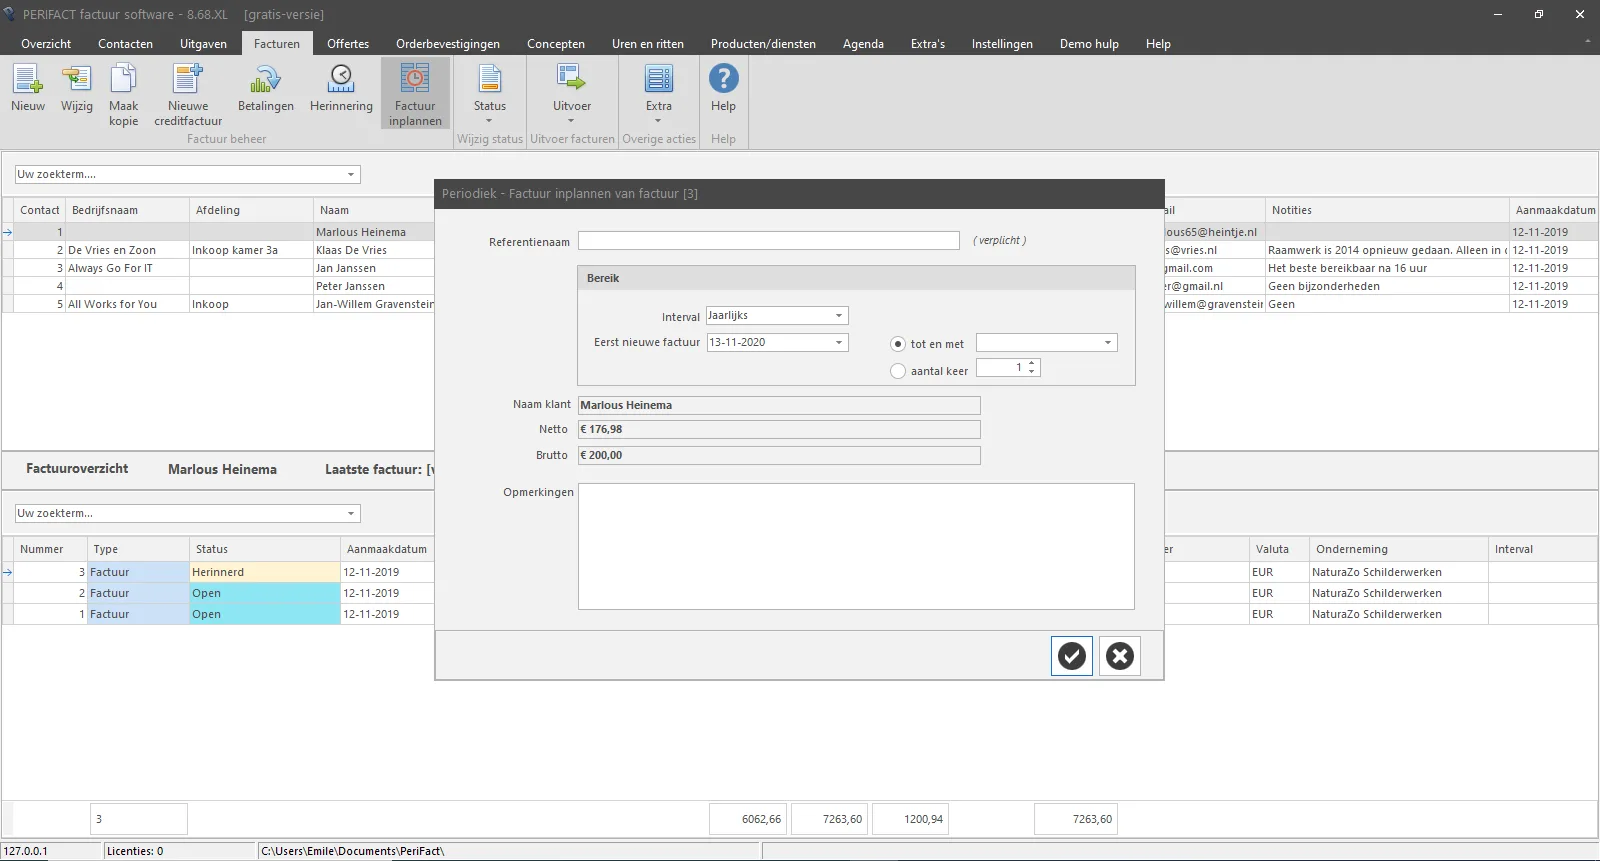Click the Onderneming column header

[1399, 549]
